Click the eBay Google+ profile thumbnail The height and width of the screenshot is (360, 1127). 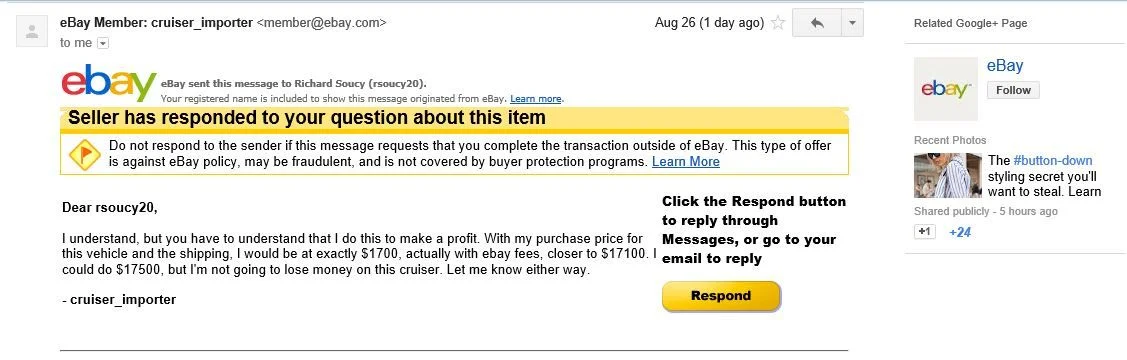click(945, 89)
